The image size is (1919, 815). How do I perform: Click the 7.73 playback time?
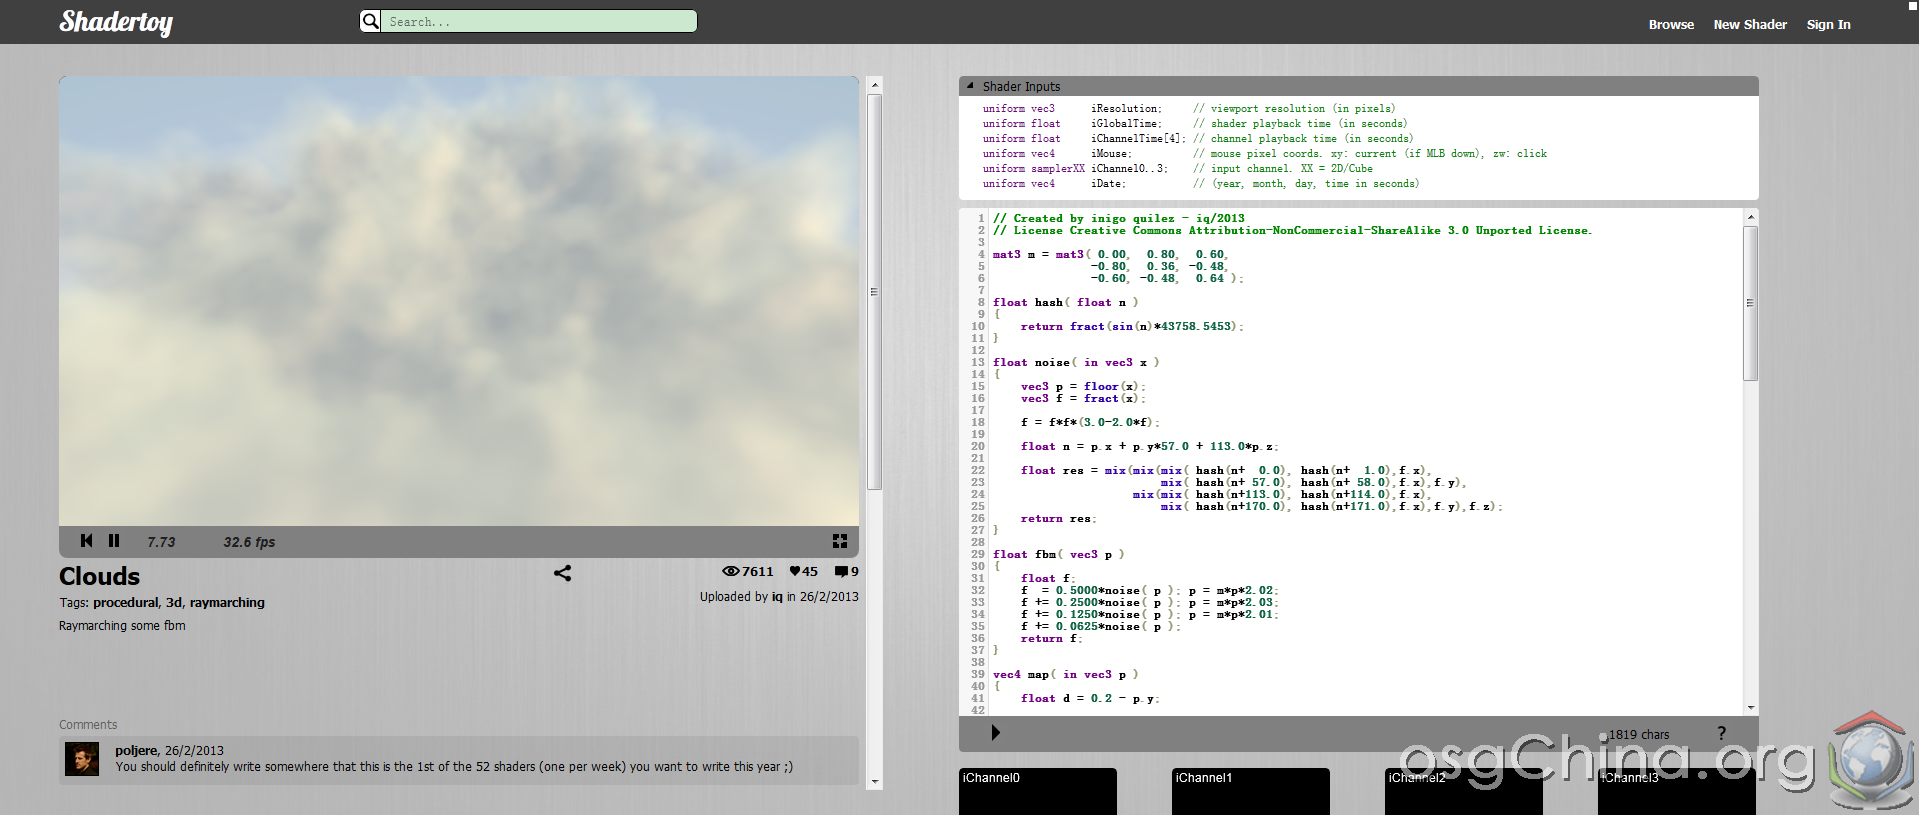(161, 542)
